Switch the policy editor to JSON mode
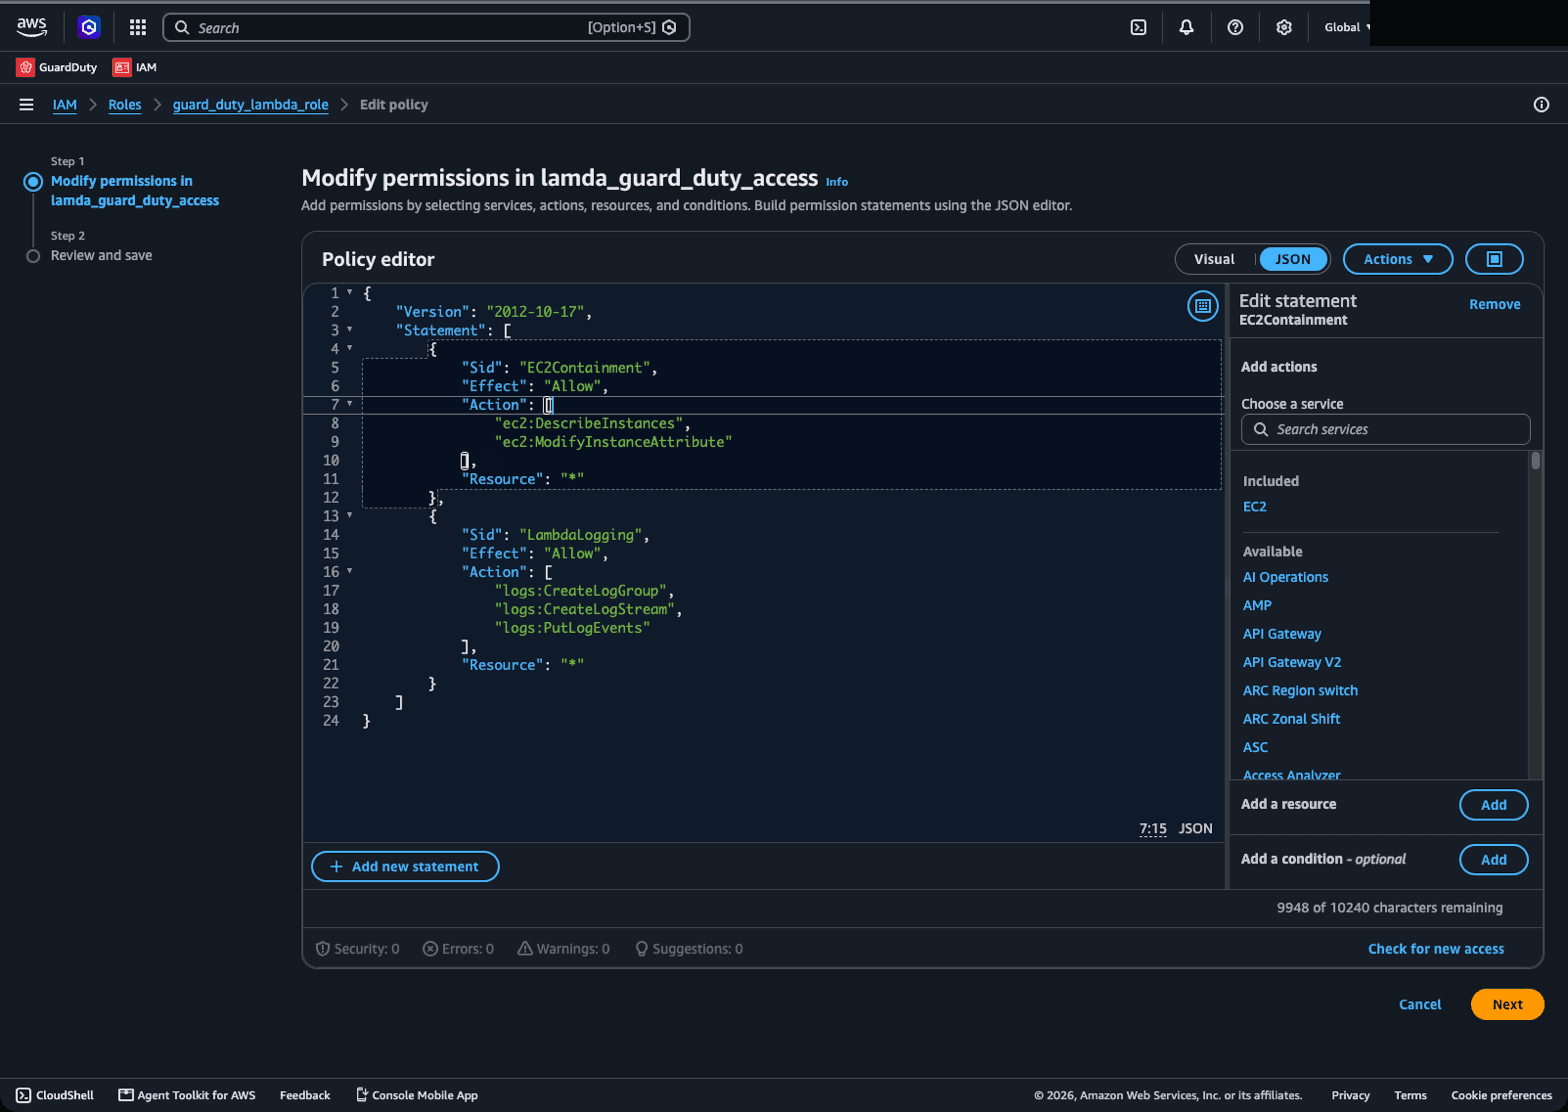 [x=1292, y=259]
